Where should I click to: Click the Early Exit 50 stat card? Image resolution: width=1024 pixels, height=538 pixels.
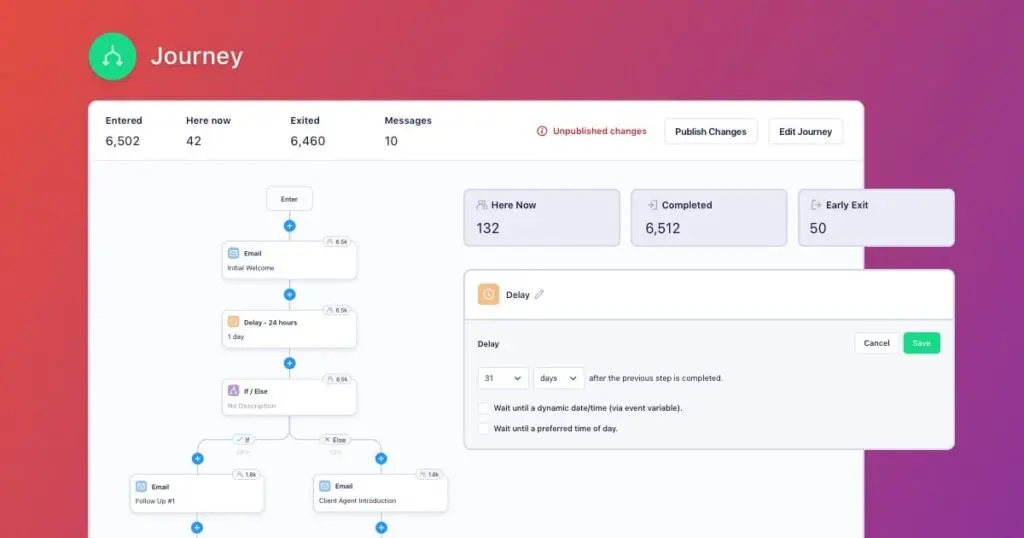coord(876,217)
